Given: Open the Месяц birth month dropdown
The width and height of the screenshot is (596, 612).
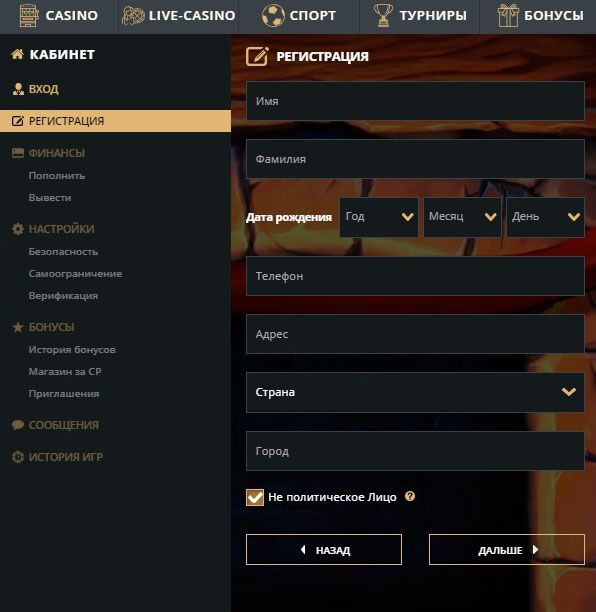Looking at the screenshot, I should 462,217.
